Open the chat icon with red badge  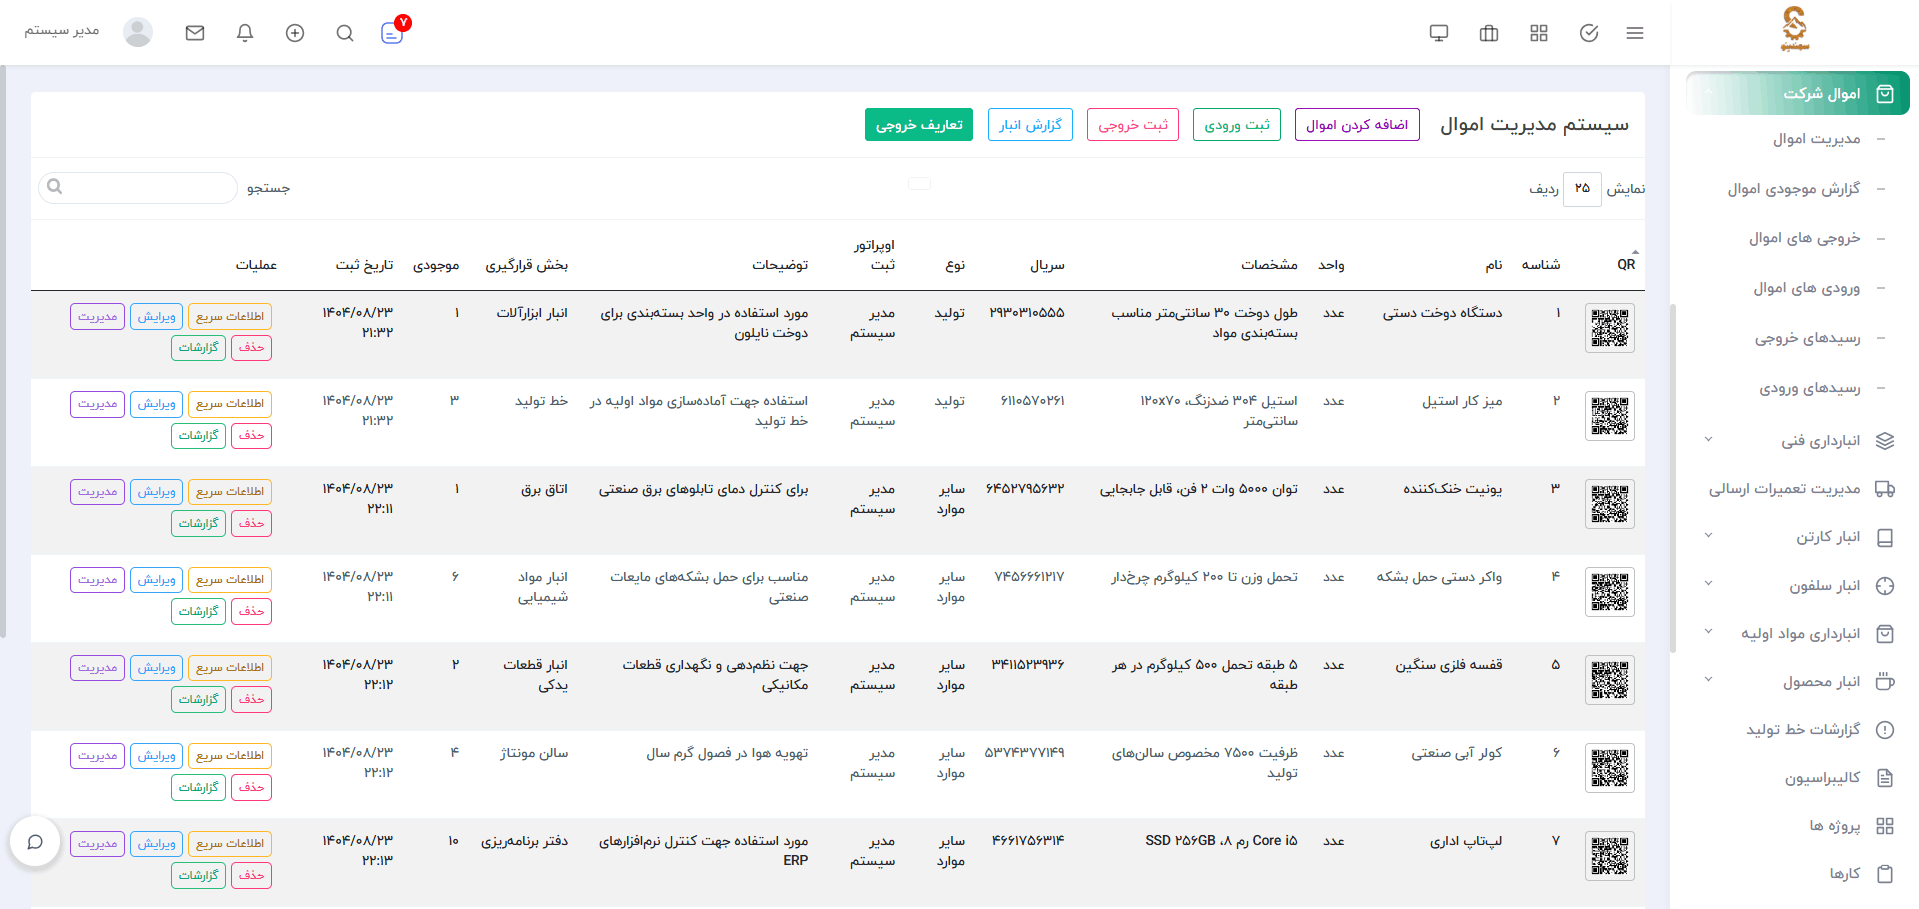pyautogui.click(x=393, y=32)
